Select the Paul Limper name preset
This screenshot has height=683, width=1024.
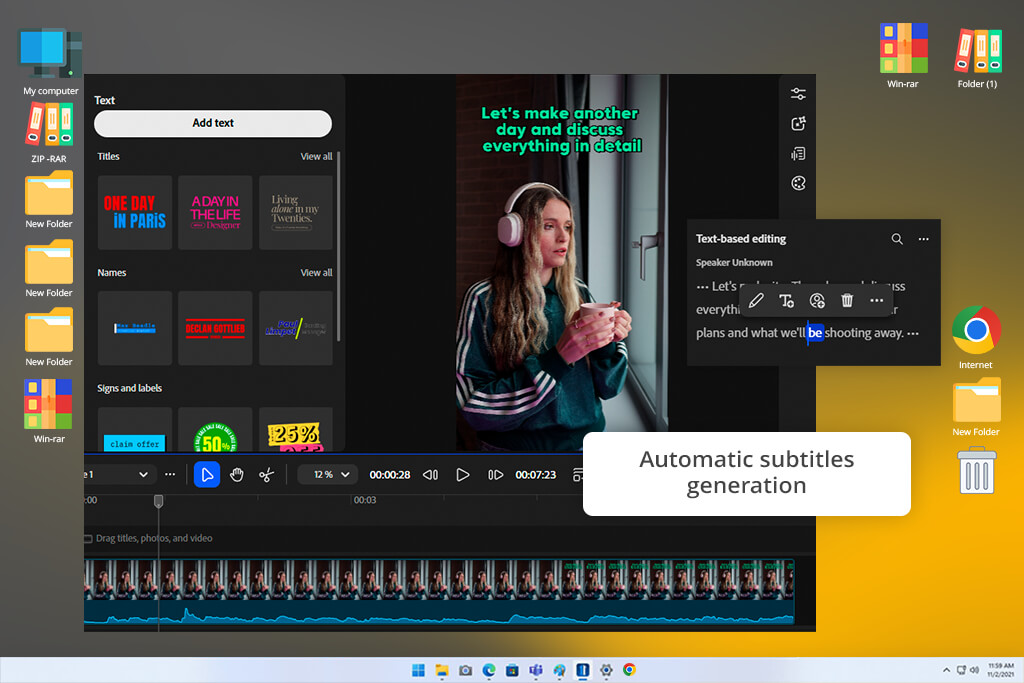click(296, 328)
